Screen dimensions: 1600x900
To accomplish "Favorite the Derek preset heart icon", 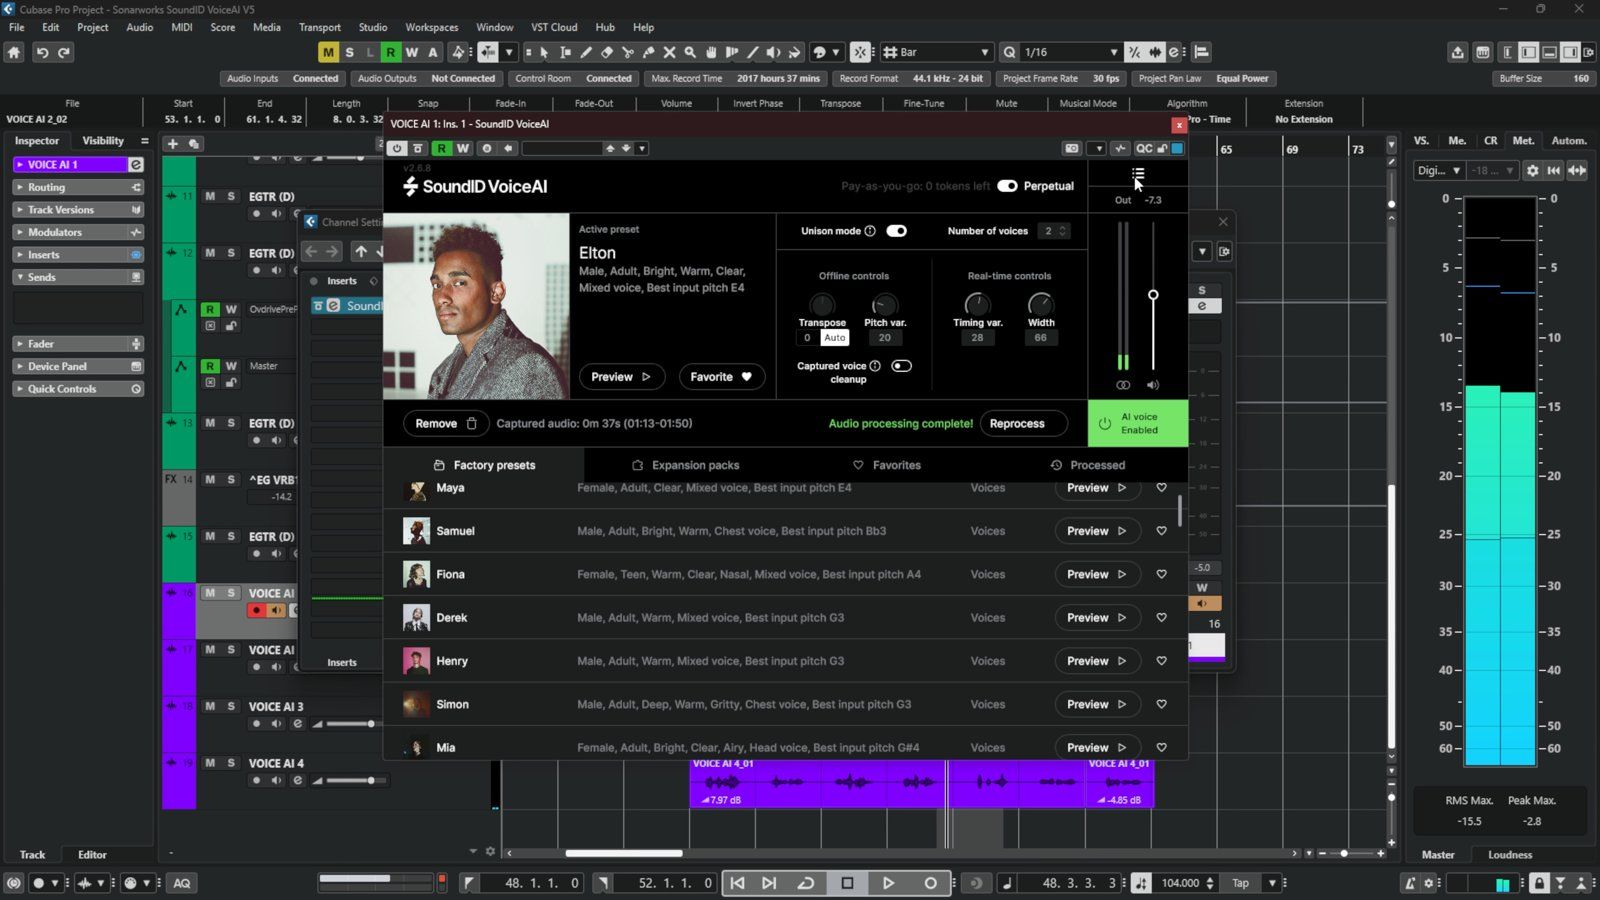I will (1161, 618).
